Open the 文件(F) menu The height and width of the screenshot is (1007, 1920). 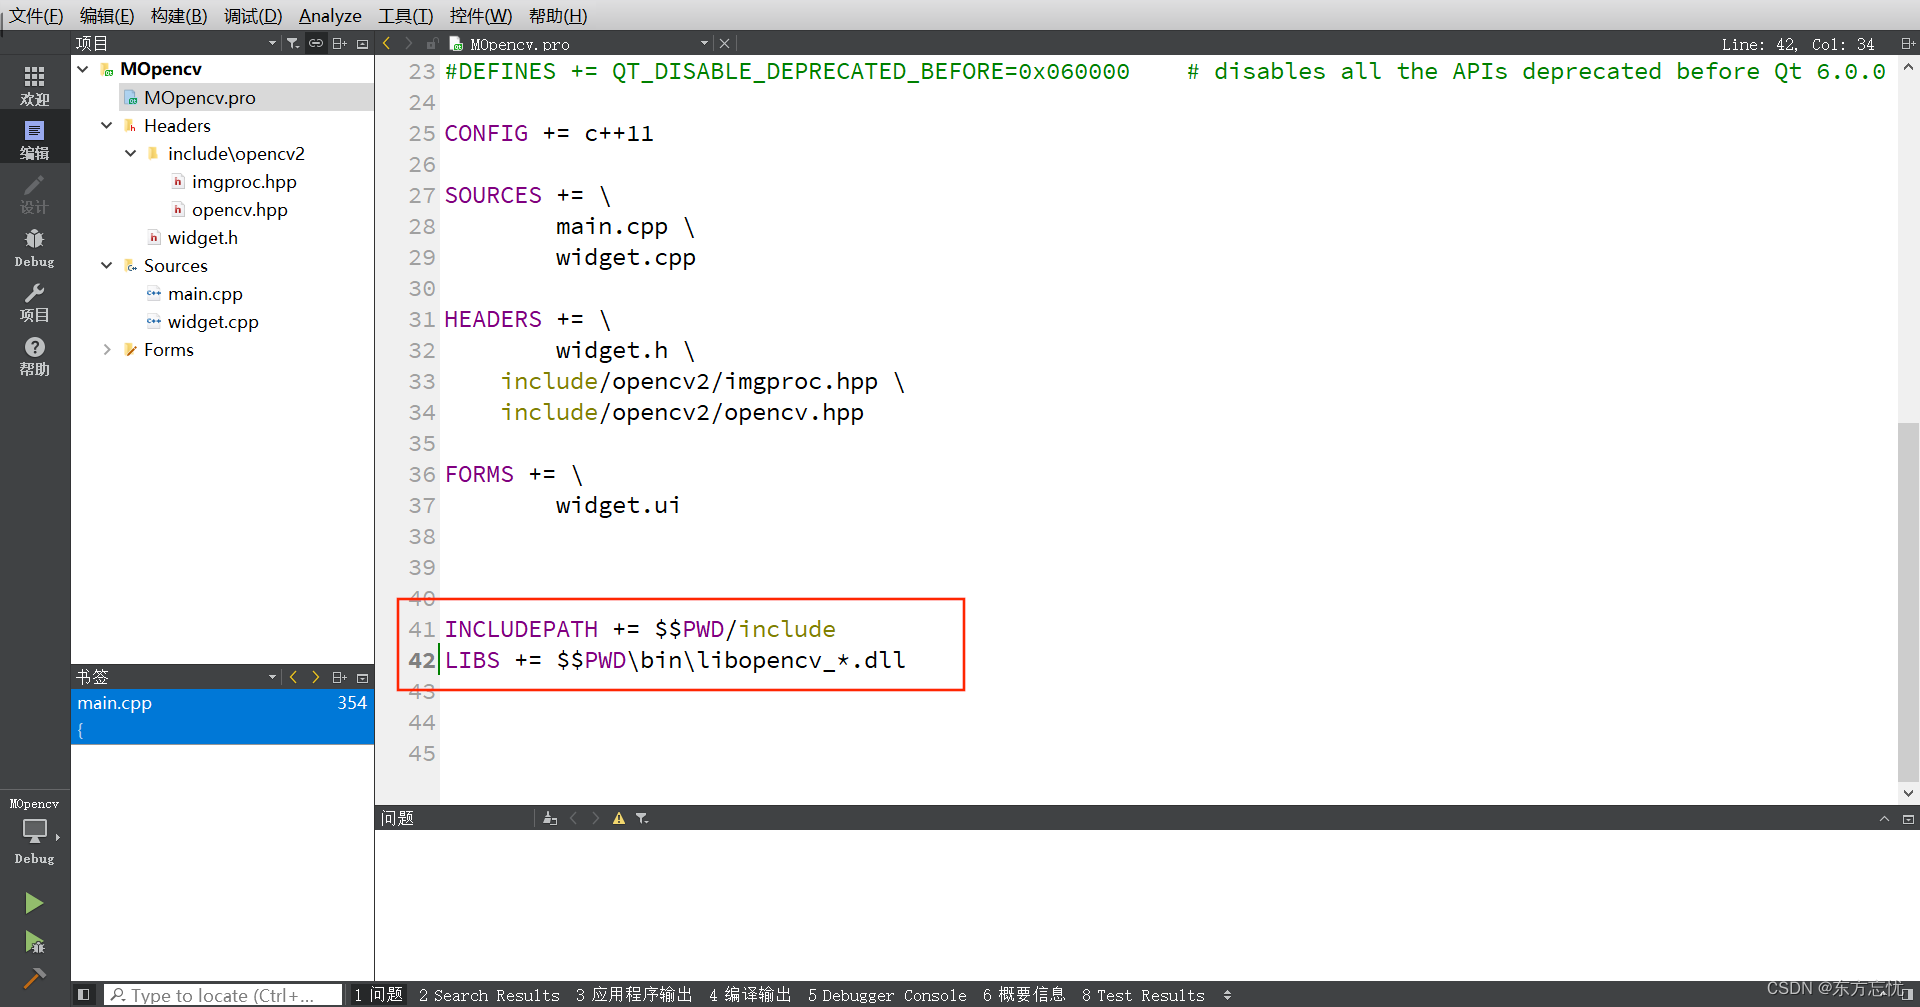point(36,15)
